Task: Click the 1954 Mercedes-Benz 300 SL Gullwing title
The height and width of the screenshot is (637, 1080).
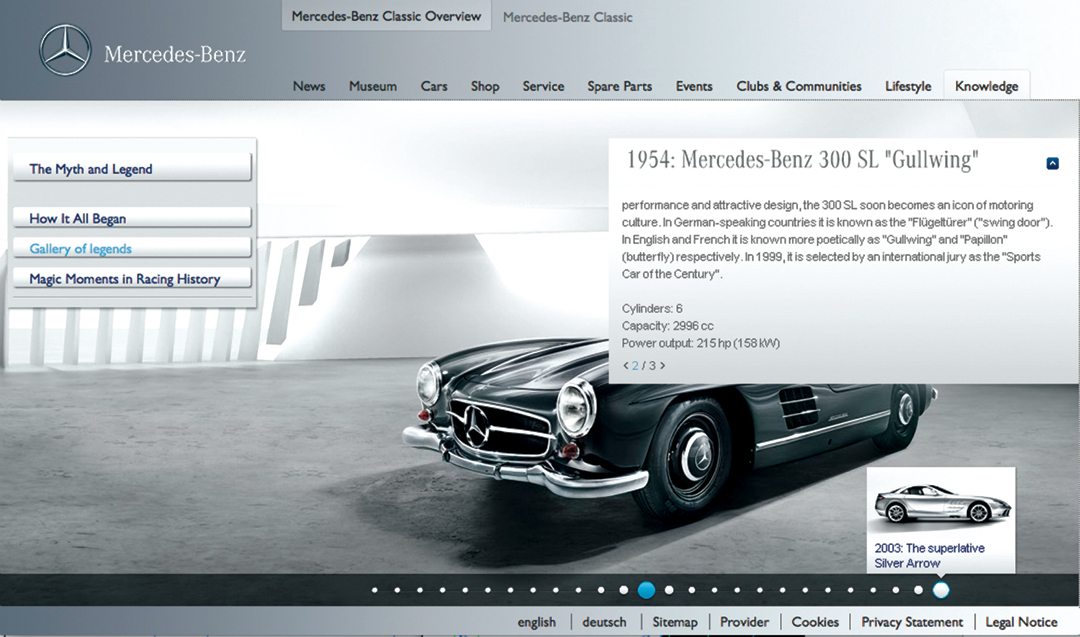Action: [x=802, y=160]
